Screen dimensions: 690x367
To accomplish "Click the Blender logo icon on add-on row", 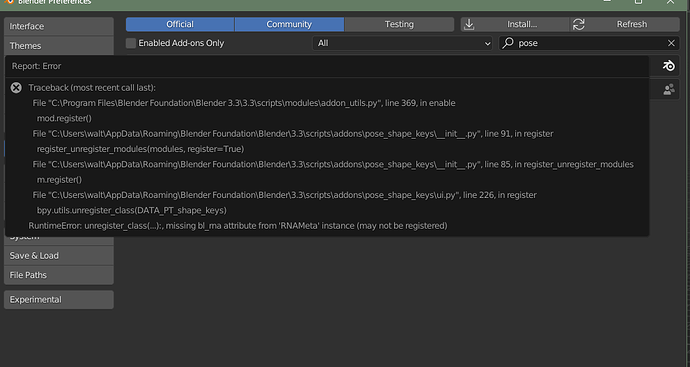I will [669, 66].
